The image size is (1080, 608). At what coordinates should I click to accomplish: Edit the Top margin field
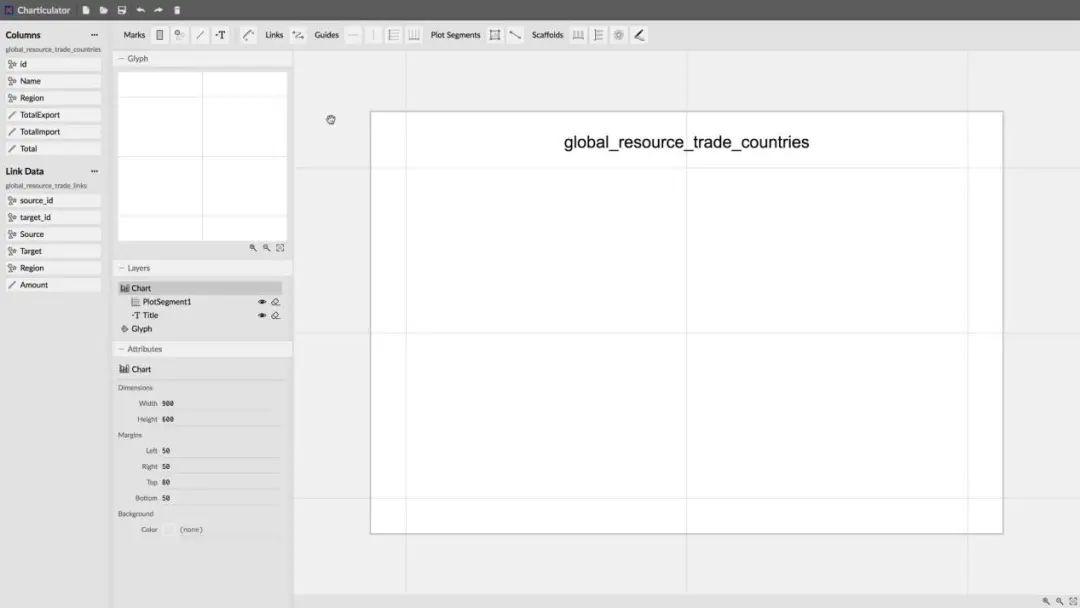click(220, 483)
